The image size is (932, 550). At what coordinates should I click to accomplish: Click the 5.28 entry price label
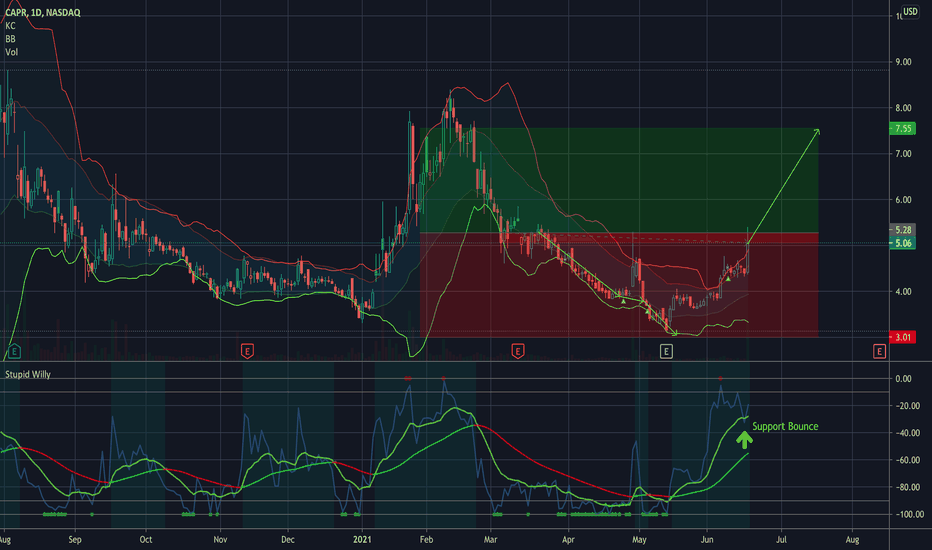[x=903, y=230]
